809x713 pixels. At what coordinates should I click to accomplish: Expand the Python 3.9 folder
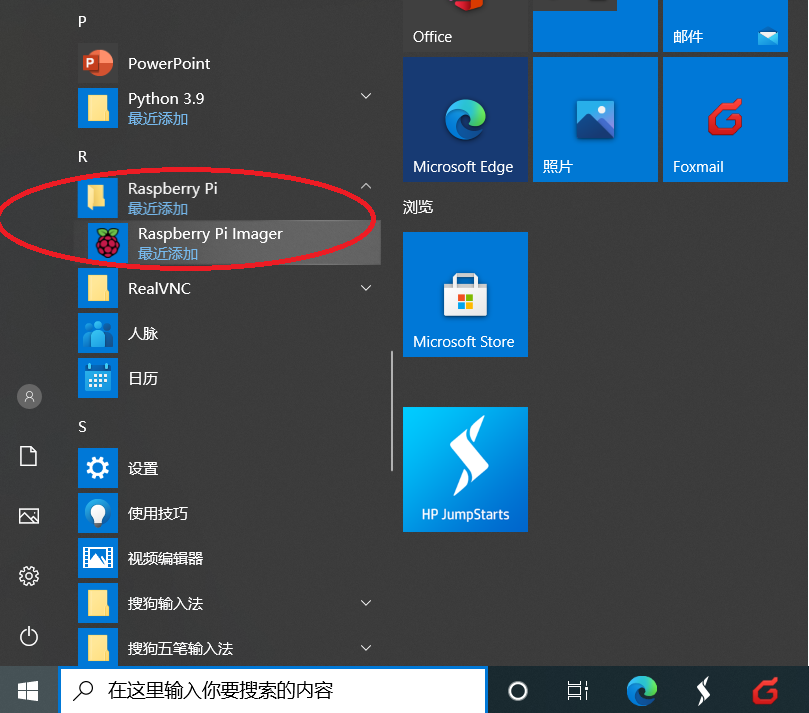(x=365, y=95)
